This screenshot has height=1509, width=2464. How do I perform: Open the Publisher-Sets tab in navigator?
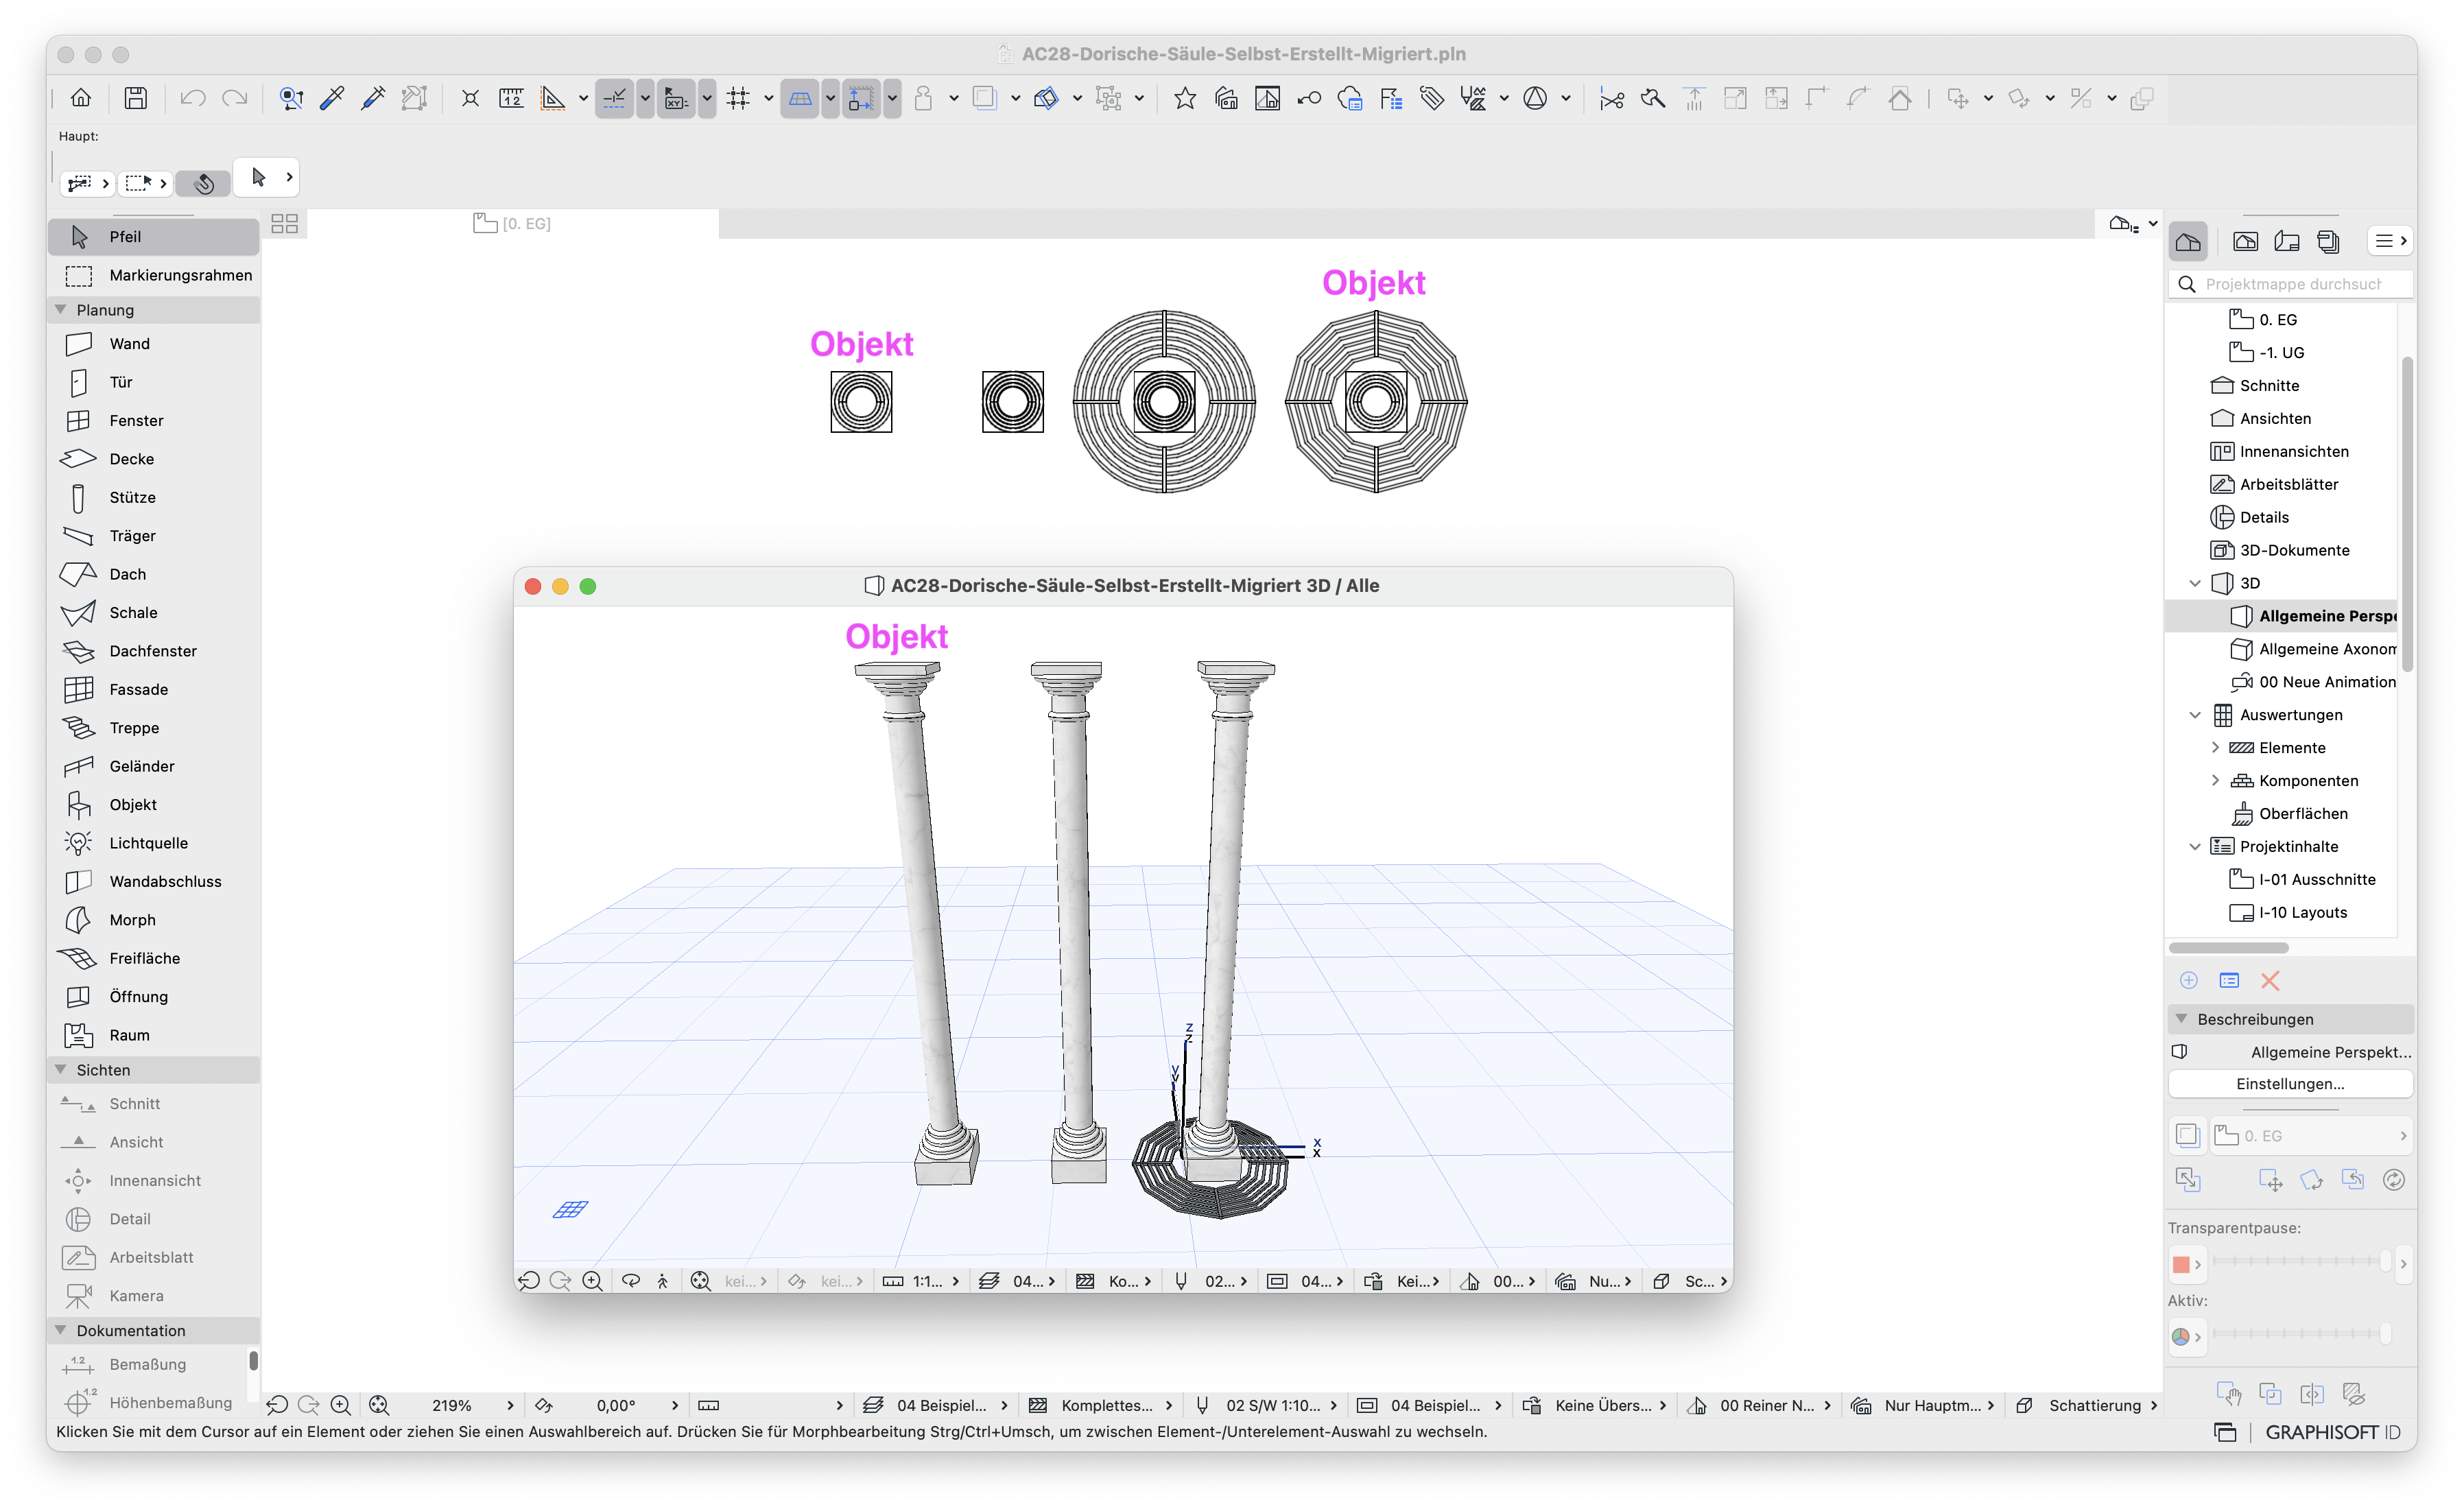(x=2328, y=241)
